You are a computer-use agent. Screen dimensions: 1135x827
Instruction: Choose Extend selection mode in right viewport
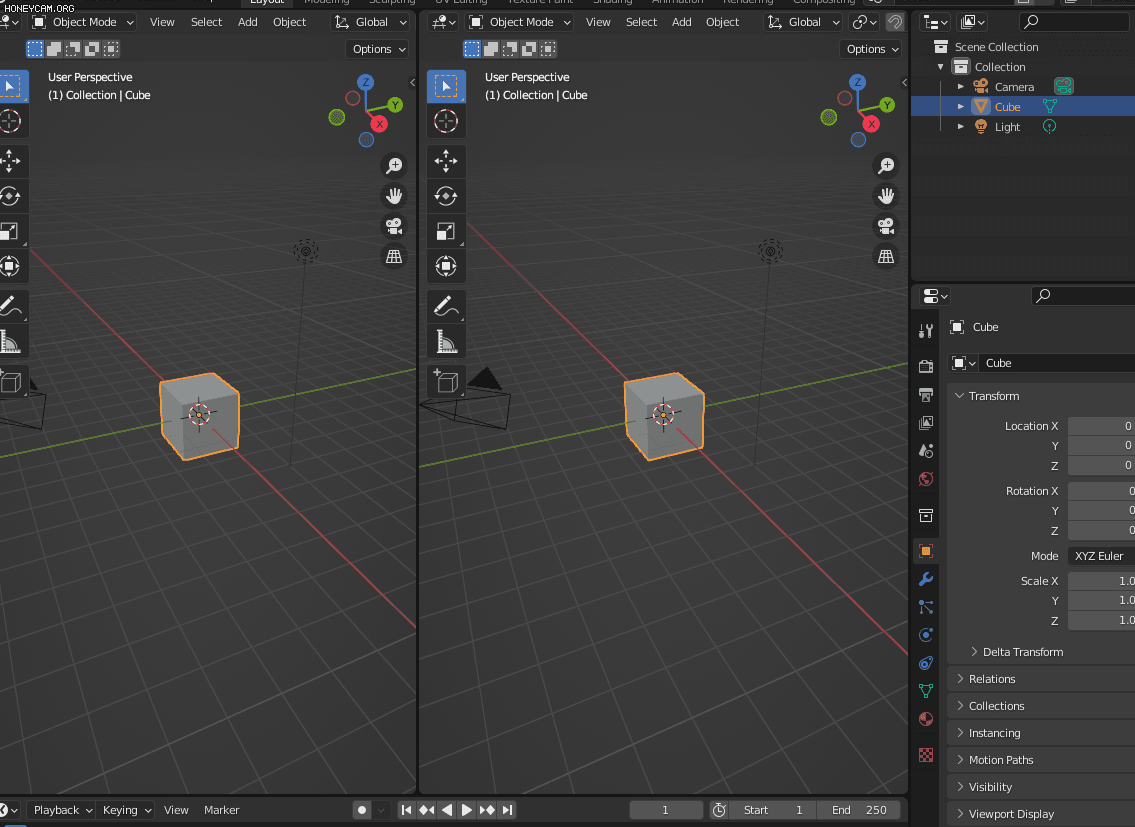491,49
